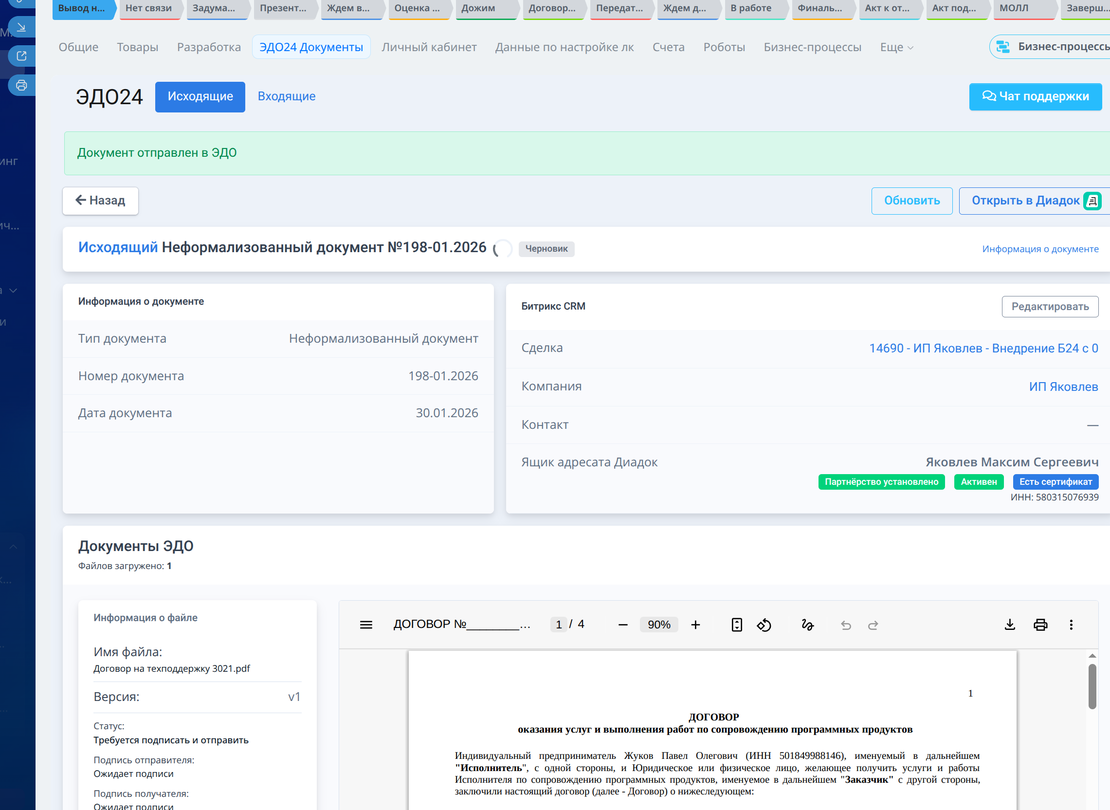Download the PDF contract file
This screenshot has width=1110, height=810.
[1010, 625]
